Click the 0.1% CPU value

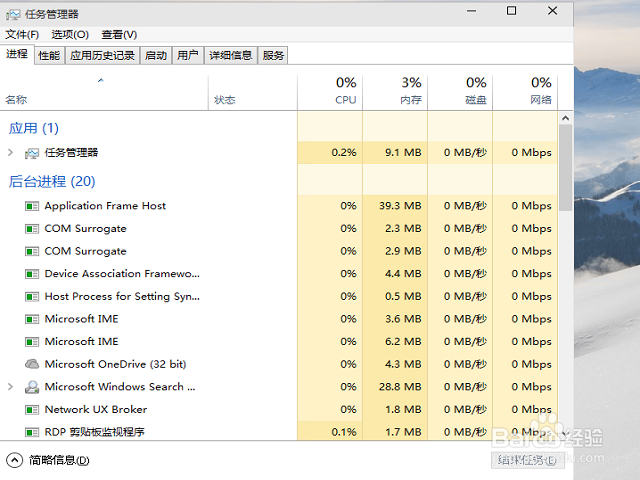click(344, 432)
